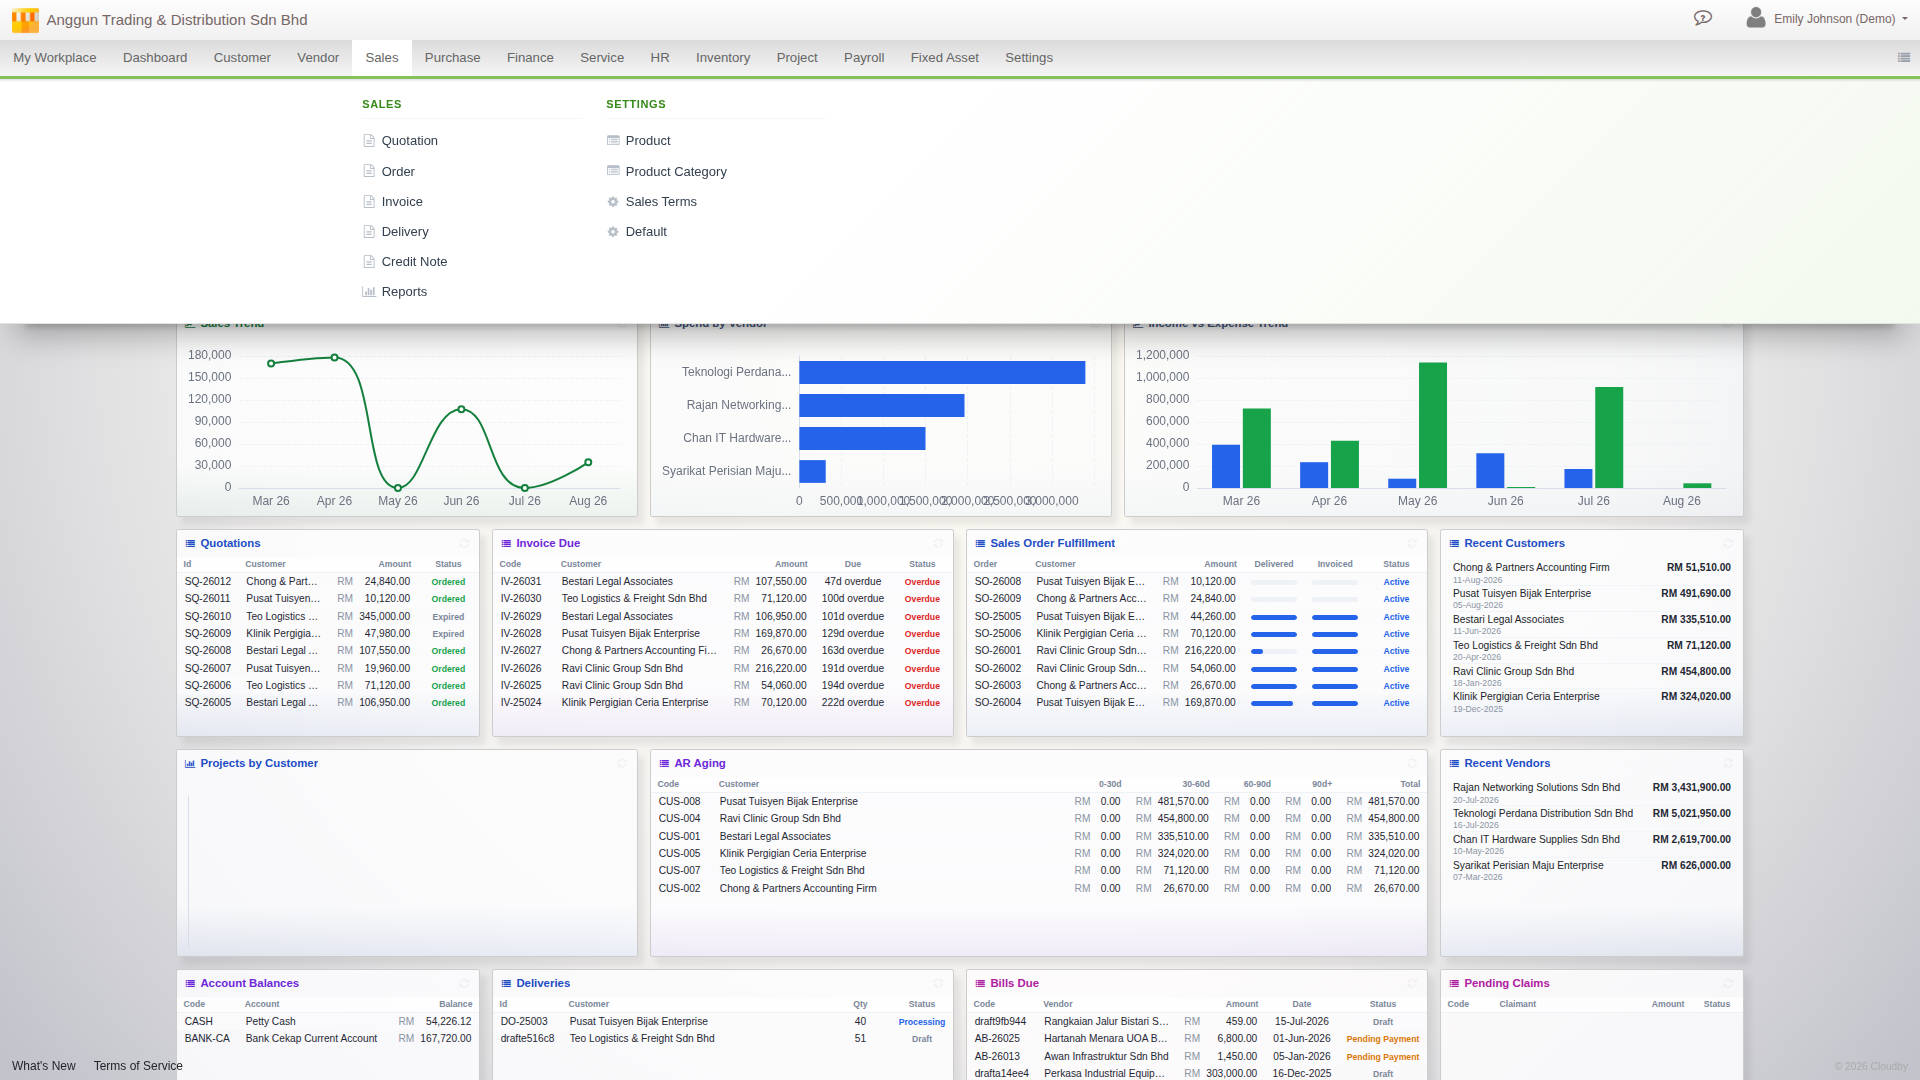Refresh the Quotations widget
This screenshot has height=1080, width=1920.
point(464,544)
